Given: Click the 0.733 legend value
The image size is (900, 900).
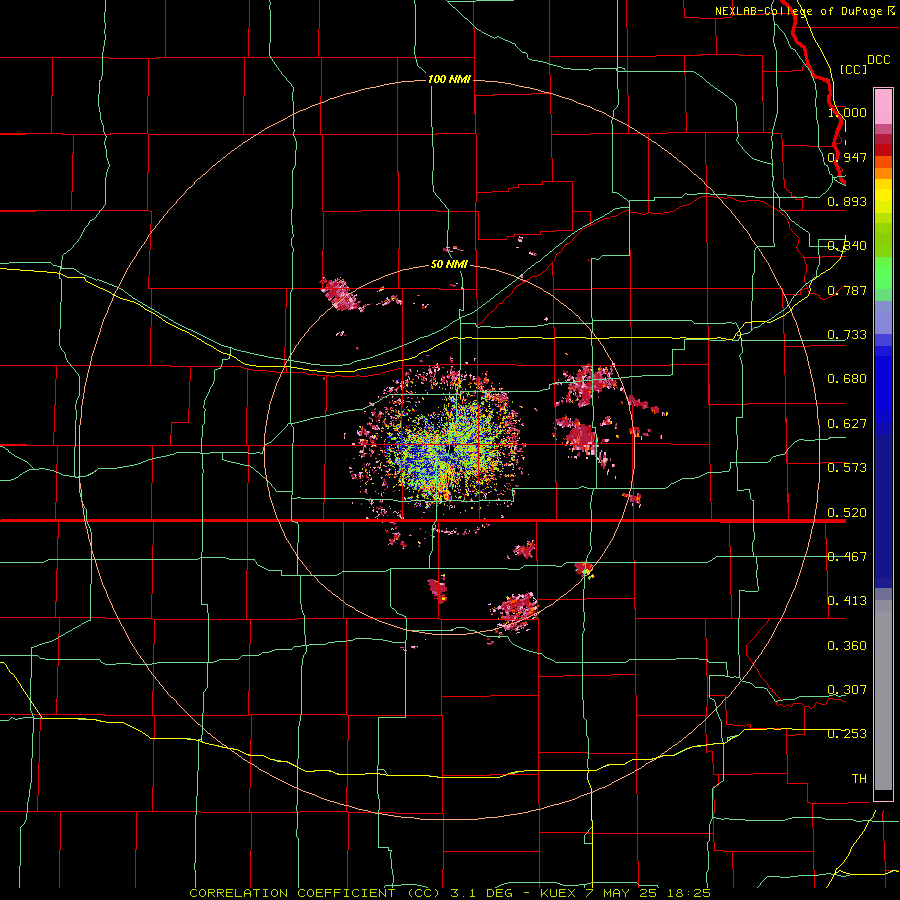Looking at the screenshot, I should click(847, 335).
